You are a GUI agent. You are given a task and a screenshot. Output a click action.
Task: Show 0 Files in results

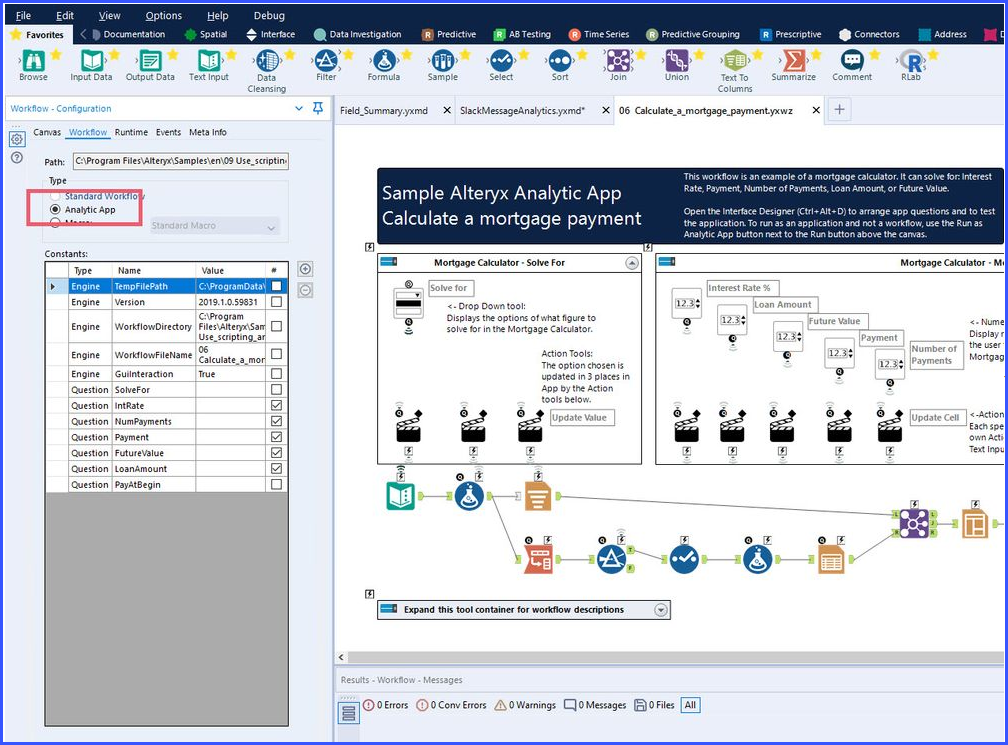point(654,705)
